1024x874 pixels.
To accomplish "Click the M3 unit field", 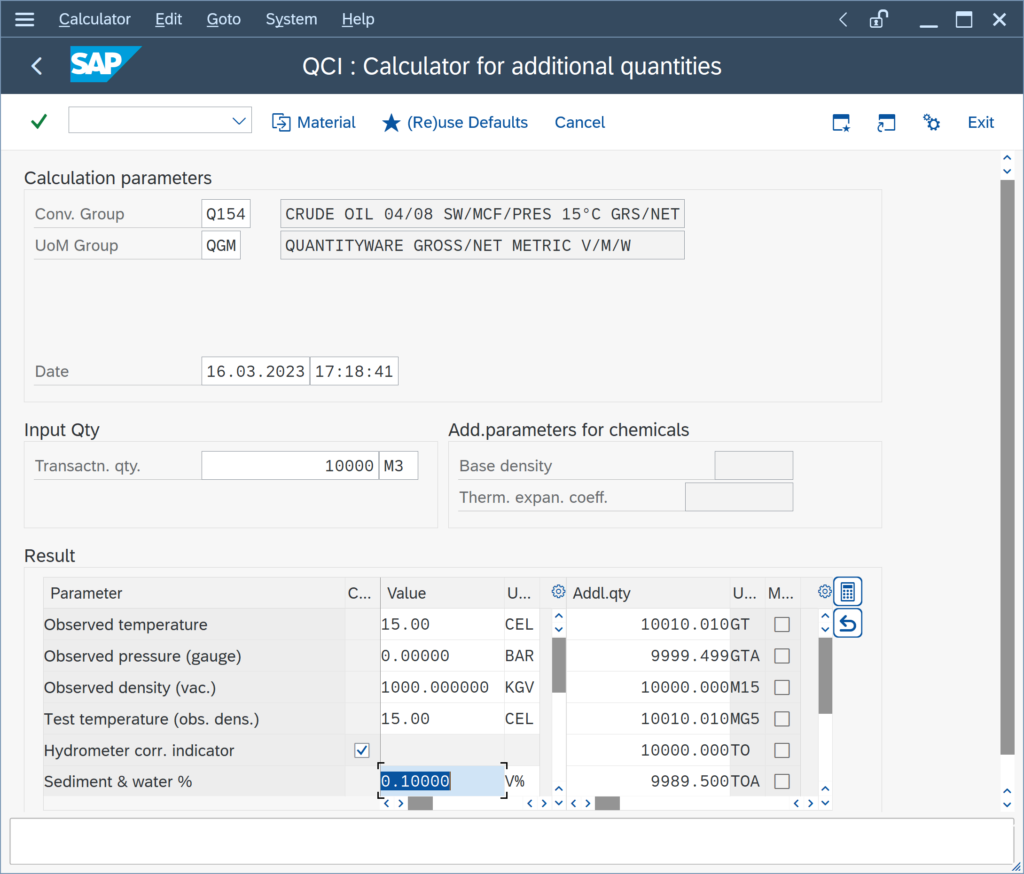I will (x=398, y=465).
